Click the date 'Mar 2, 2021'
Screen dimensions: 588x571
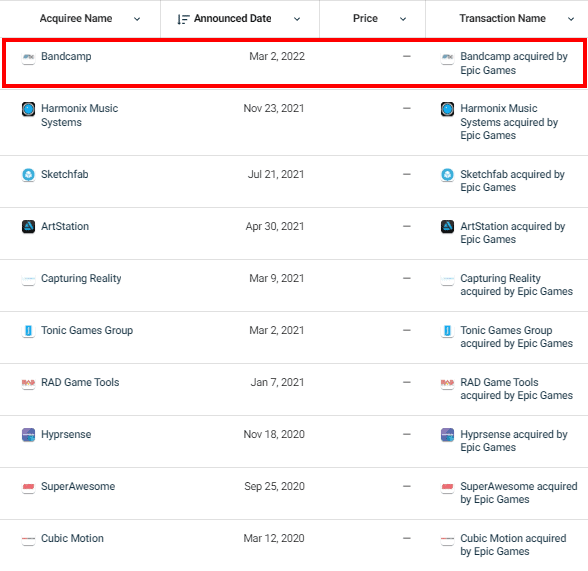pos(277,330)
